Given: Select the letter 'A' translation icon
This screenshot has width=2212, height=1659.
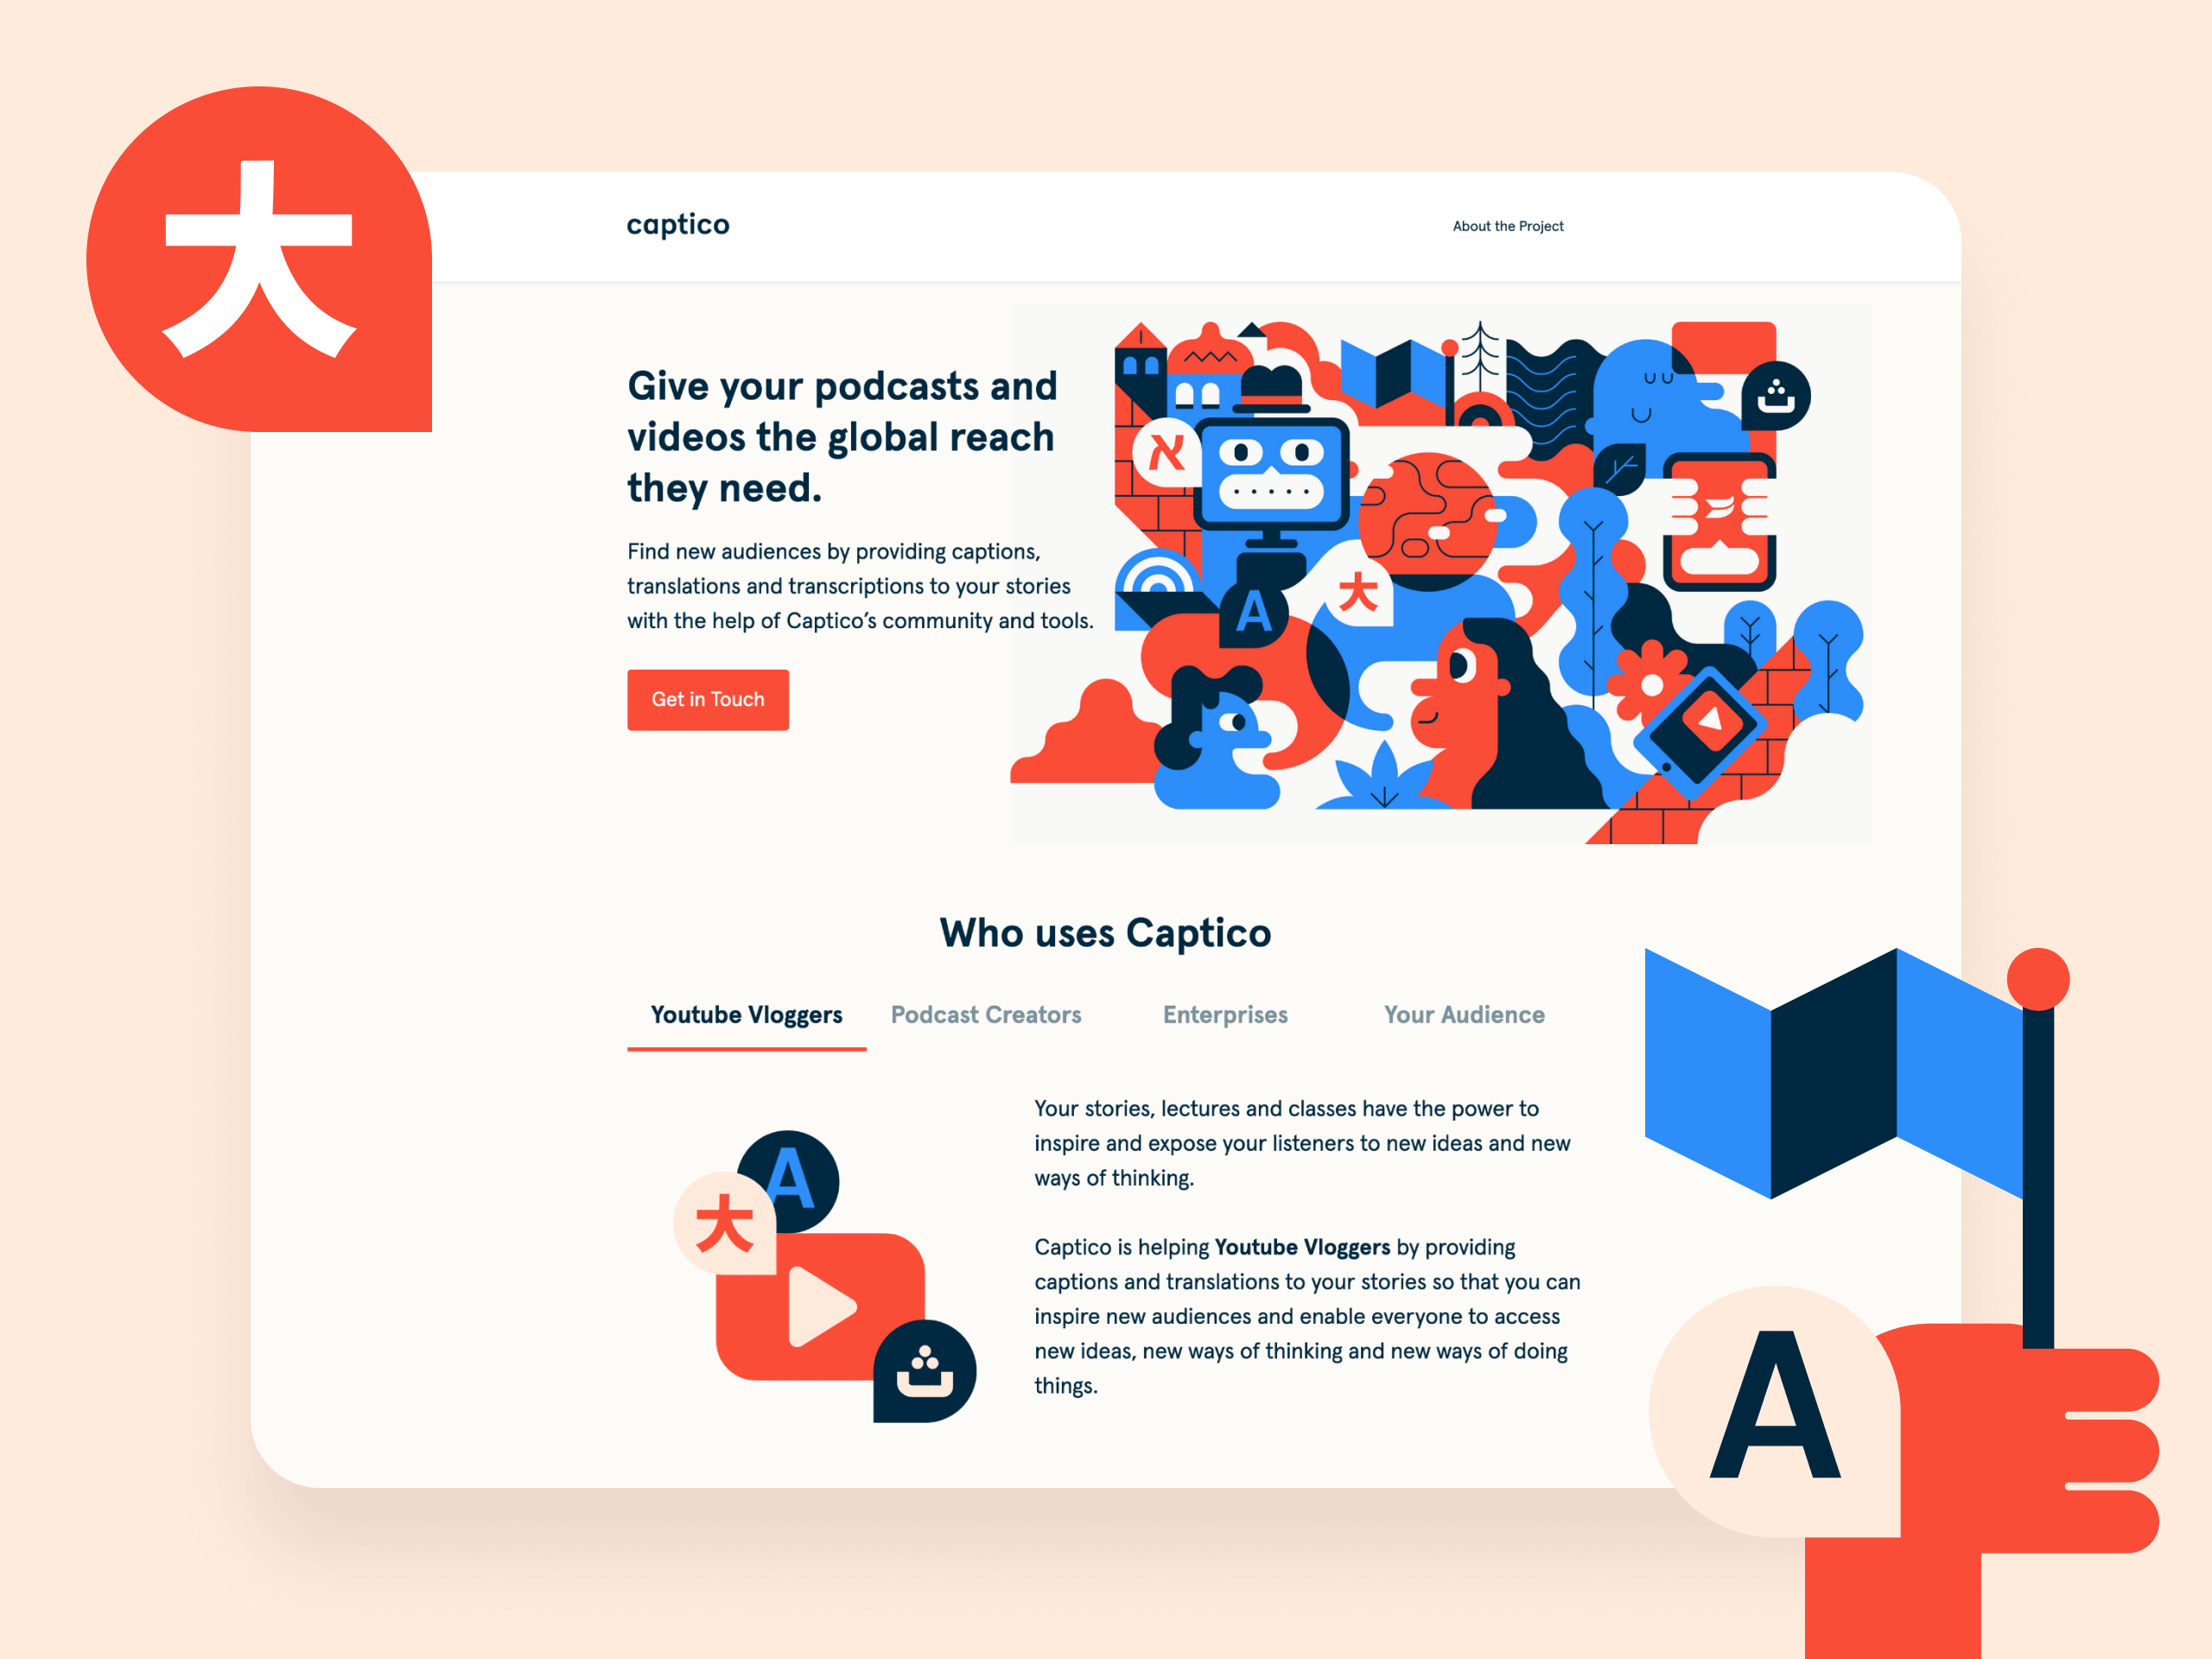Looking at the screenshot, I should pos(784,1160).
